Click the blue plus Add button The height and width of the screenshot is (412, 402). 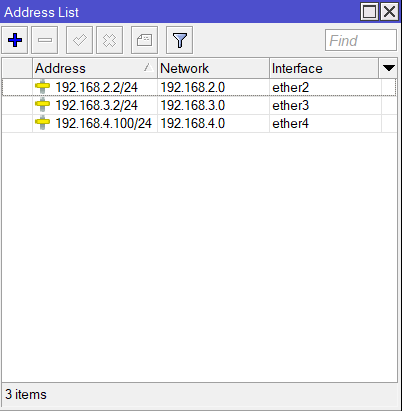pos(15,40)
